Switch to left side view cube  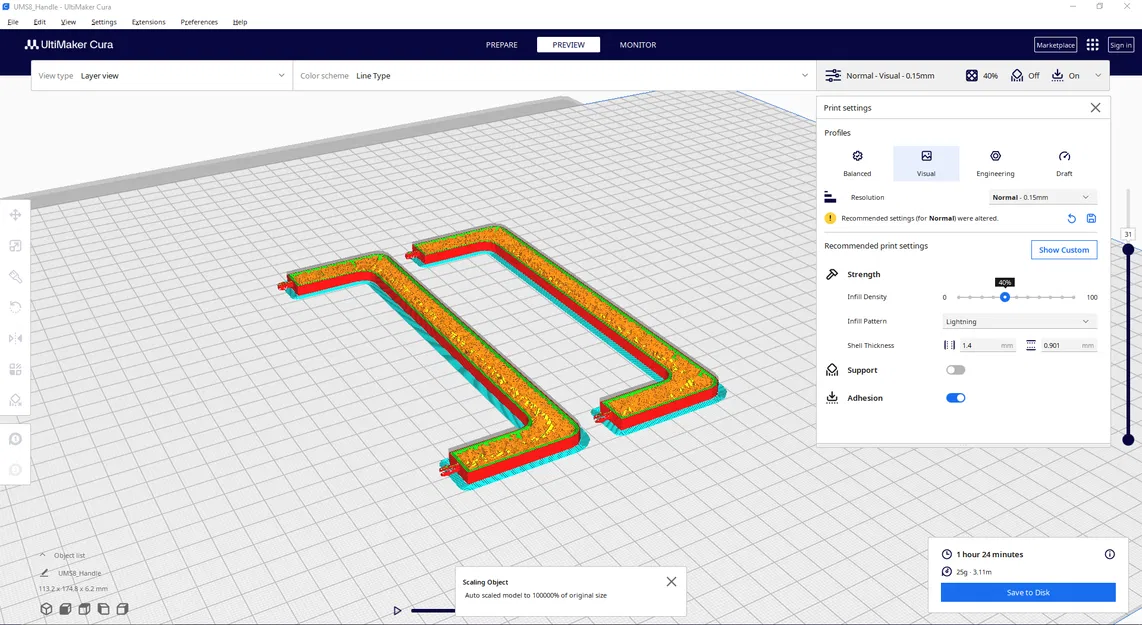pyautogui.click(x=103, y=609)
